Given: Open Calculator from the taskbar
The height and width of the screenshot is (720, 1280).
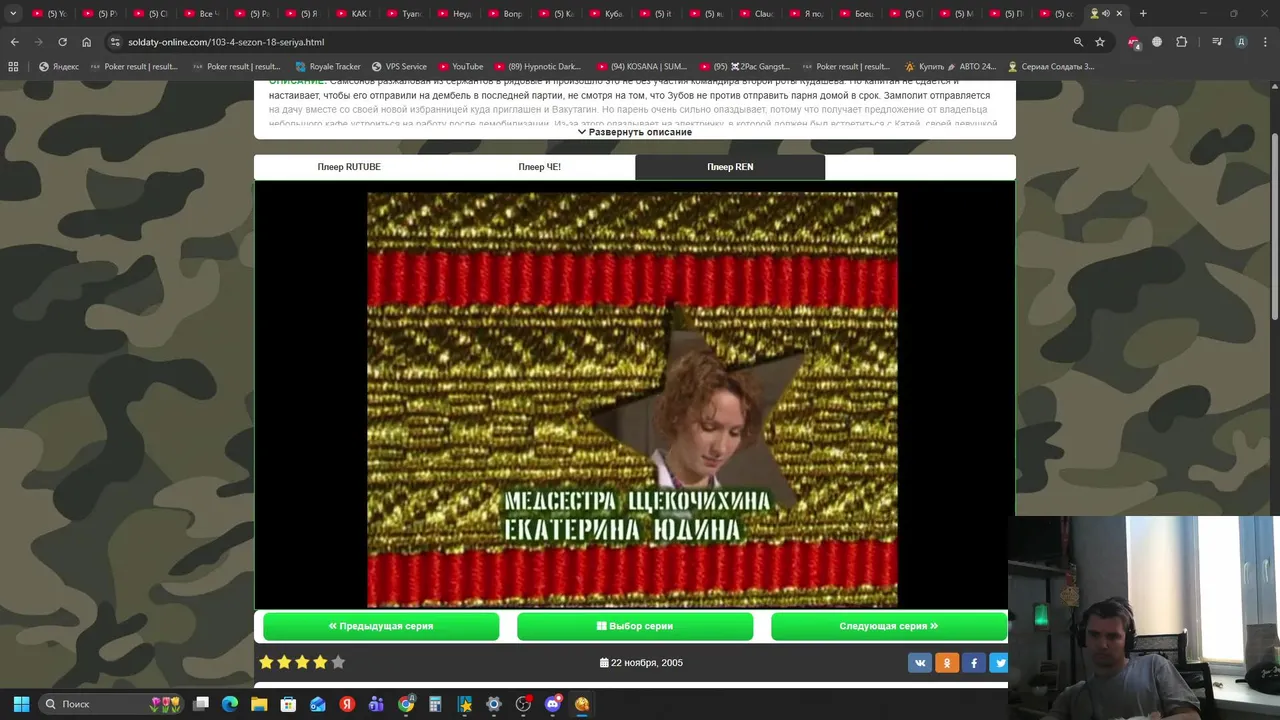Looking at the screenshot, I should (x=436, y=704).
